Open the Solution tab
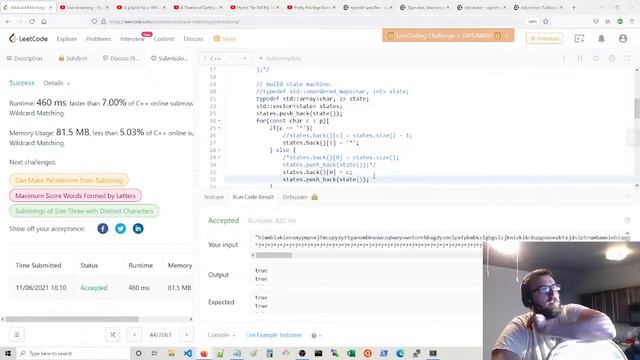Screen dimensions: 640x360 [73, 58]
